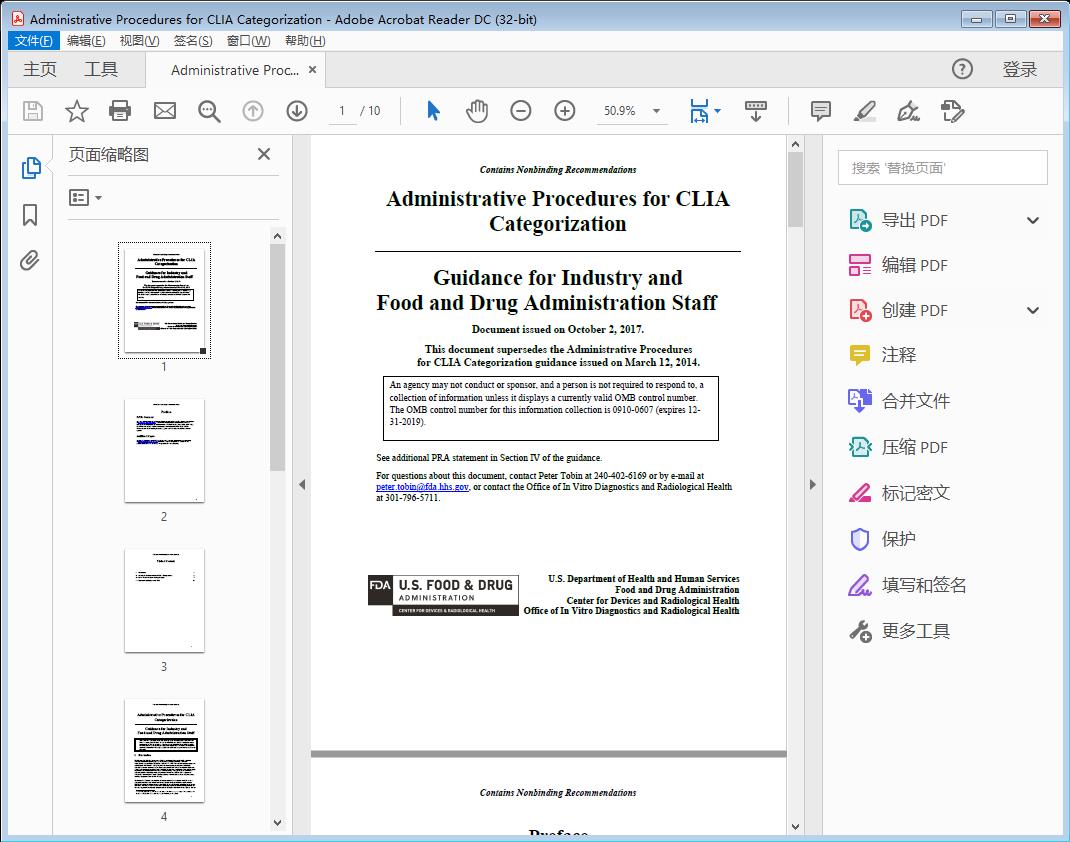This screenshot has height=842, width=1070.
Task: Select the page 2 thumbnail
Action: (x=164, y=451)
